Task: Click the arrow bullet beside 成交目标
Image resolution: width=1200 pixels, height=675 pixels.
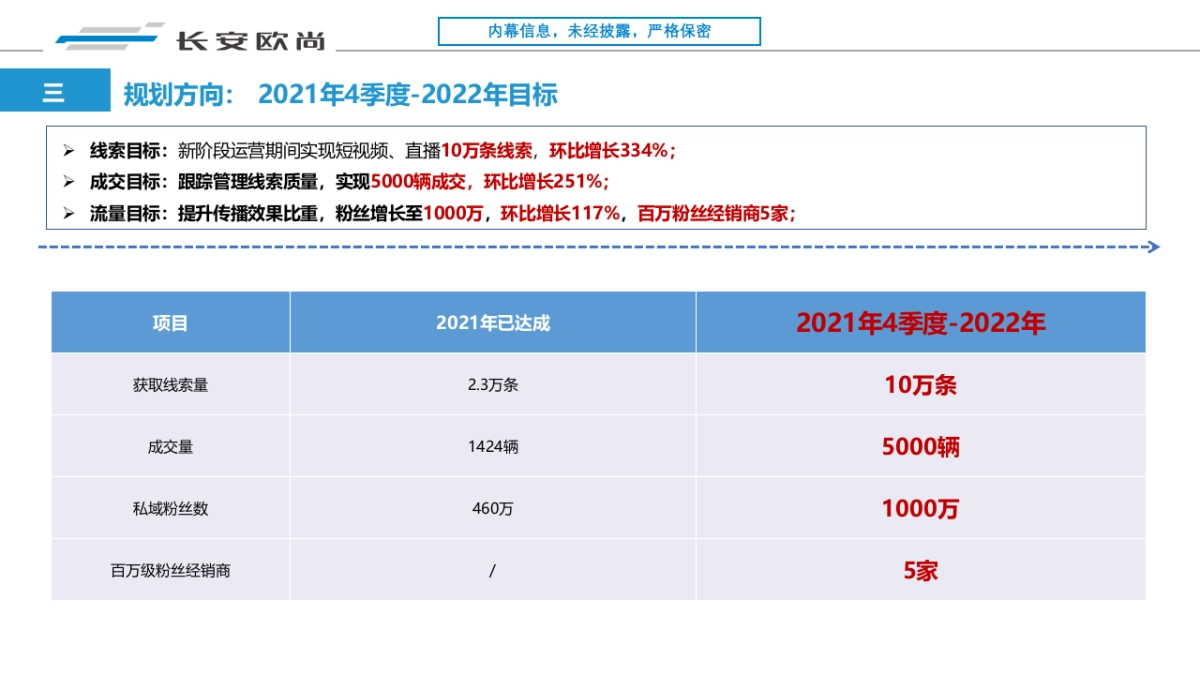Action: click(68, 183)
